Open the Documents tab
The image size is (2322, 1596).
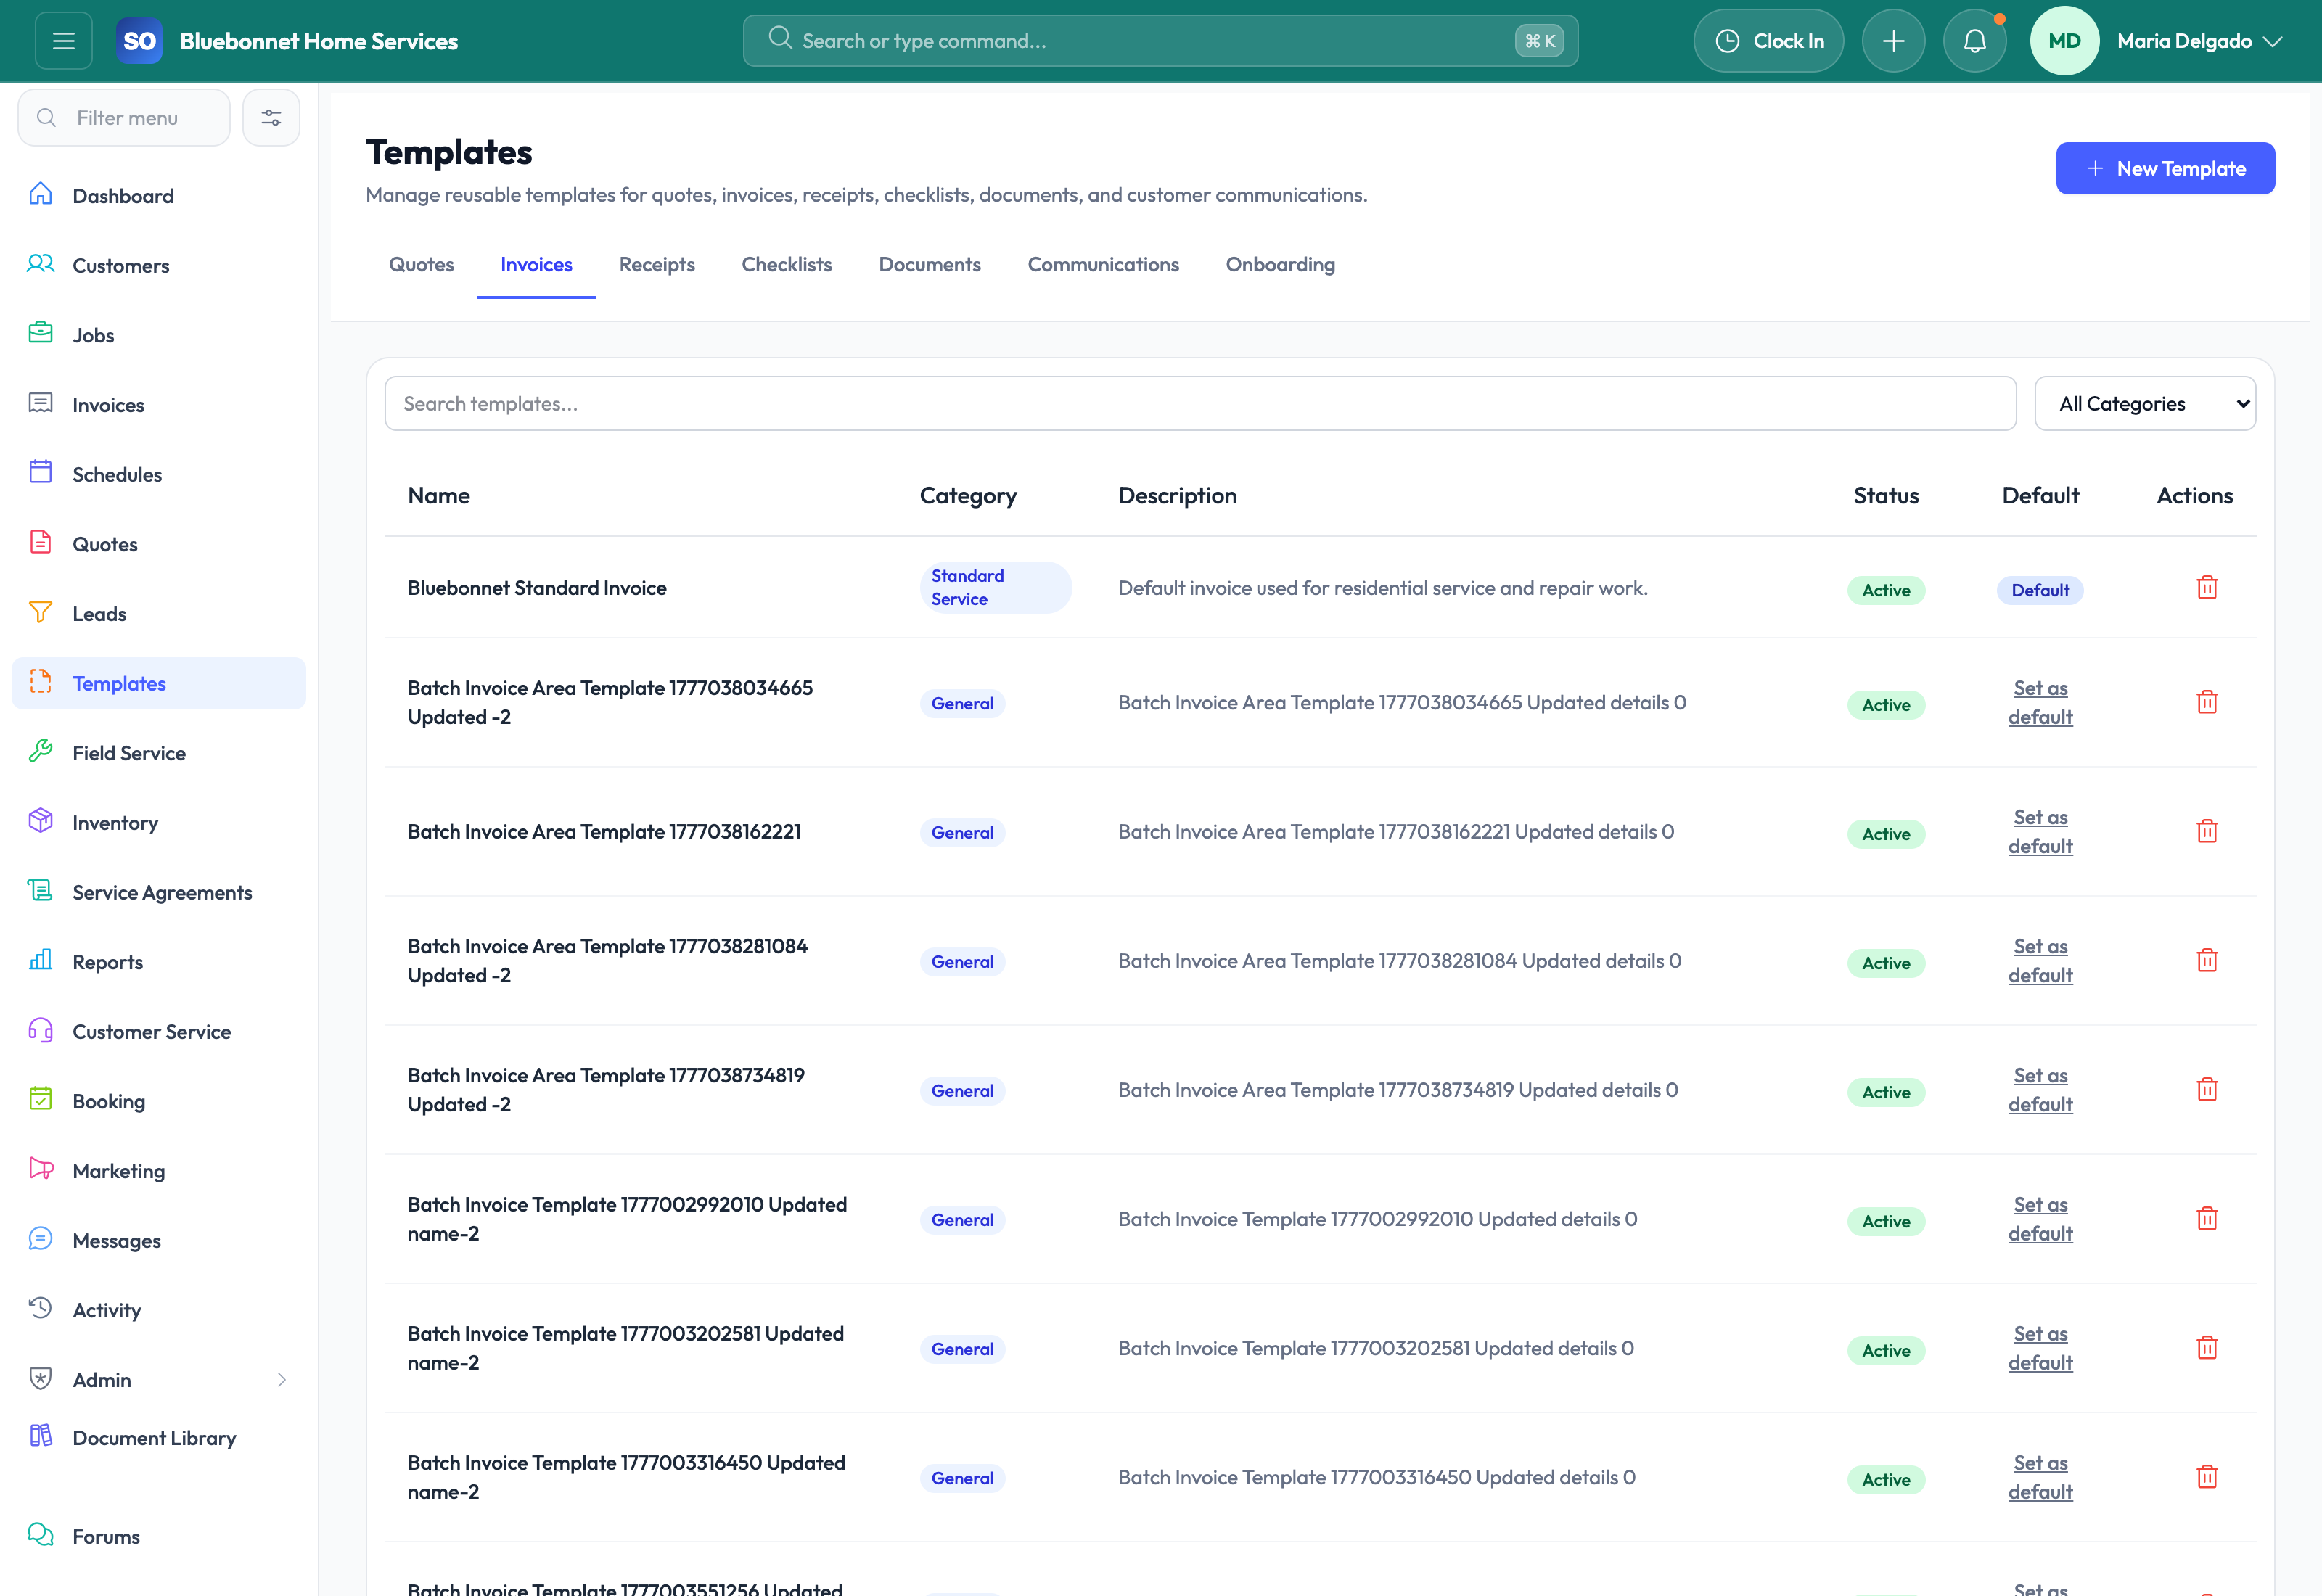[x=929, y=265]
